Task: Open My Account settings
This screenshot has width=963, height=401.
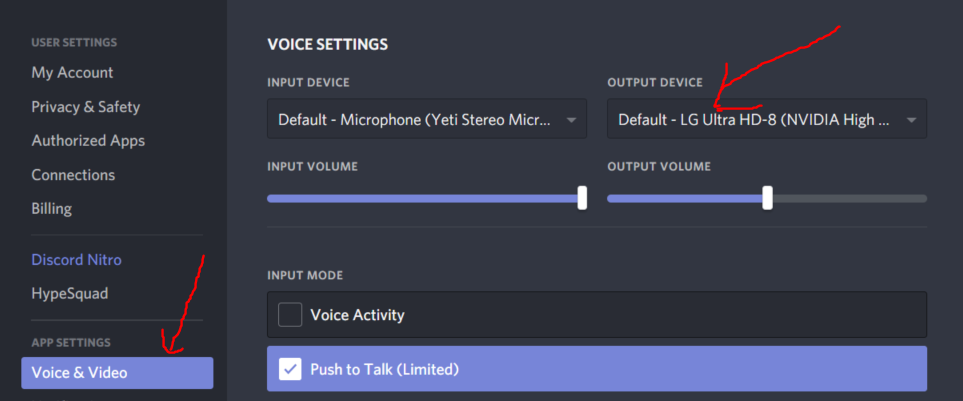Action: click(x=72, y=72)
